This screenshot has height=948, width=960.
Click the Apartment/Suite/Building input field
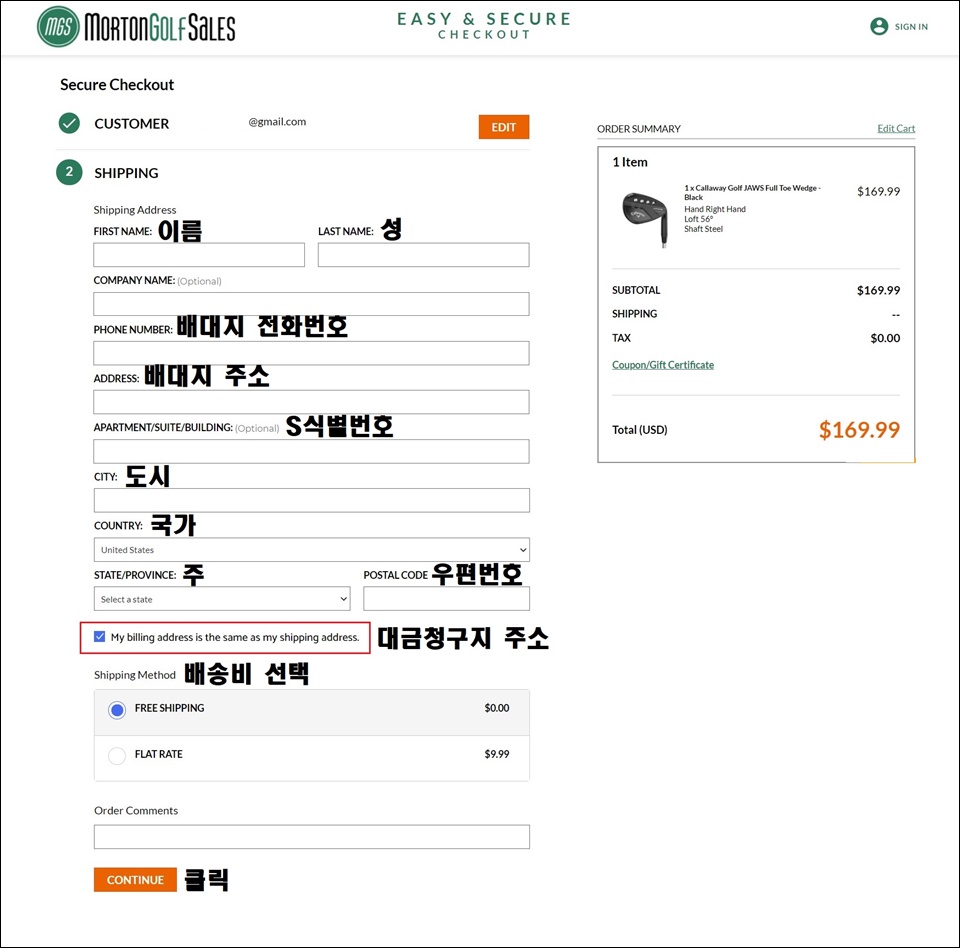312,451
